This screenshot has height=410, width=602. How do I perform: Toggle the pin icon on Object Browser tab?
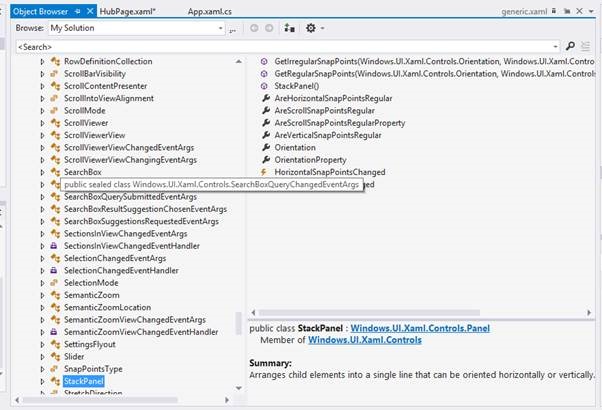coord(78,12)
